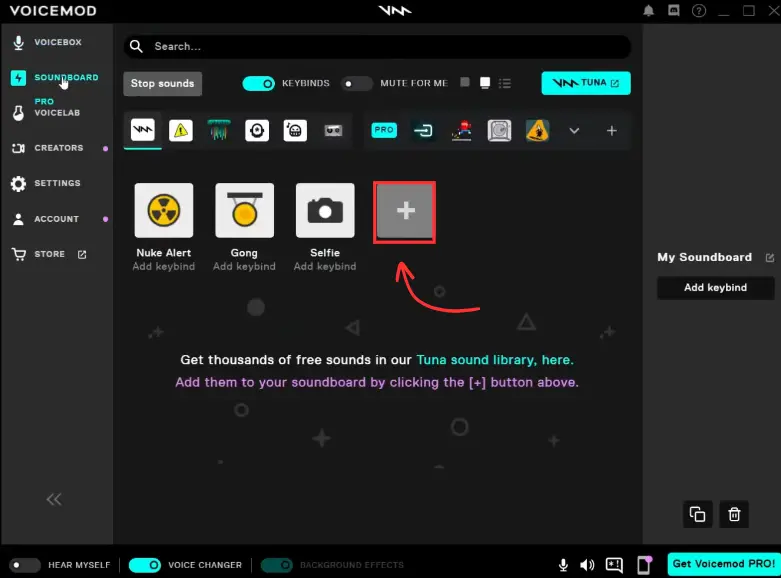Add keybind under Selfie

325,267
